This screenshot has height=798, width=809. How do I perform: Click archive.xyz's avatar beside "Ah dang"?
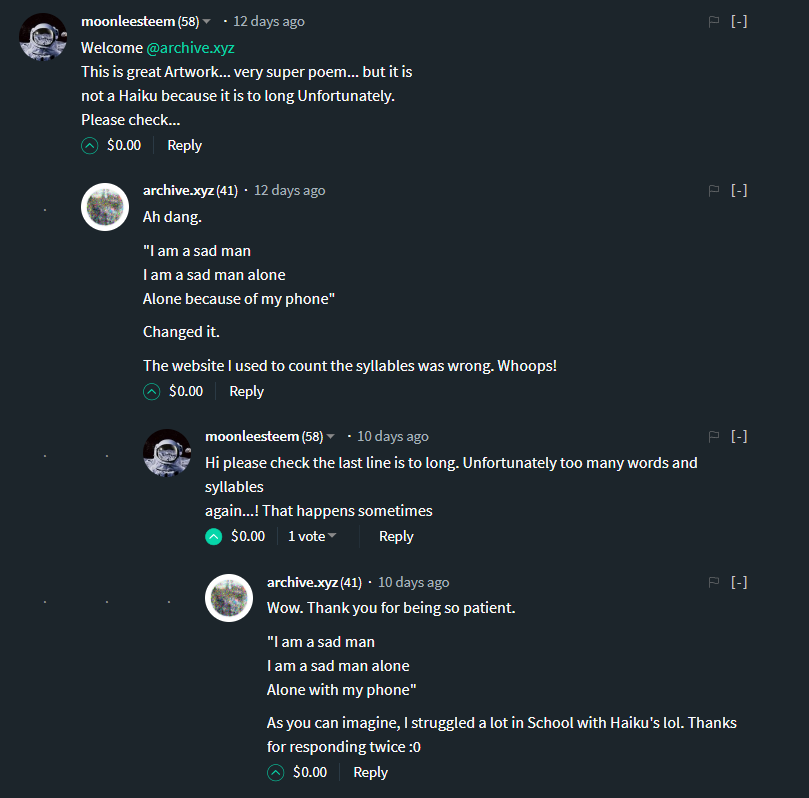click(105, 207)
